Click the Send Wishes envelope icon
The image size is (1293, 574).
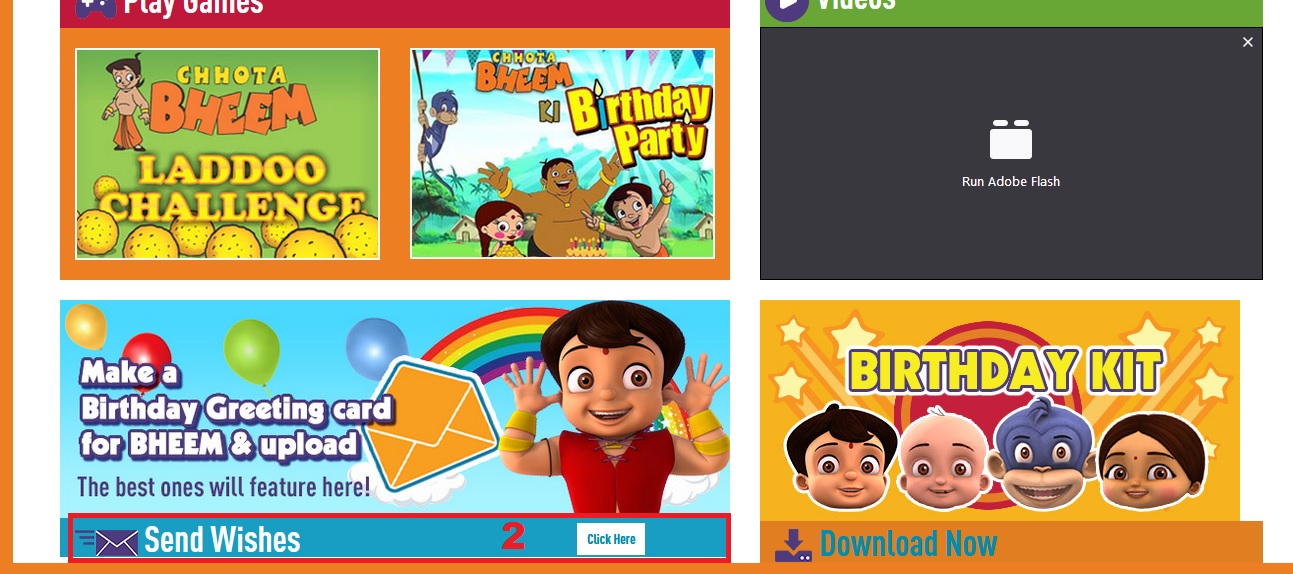[108, 542]
